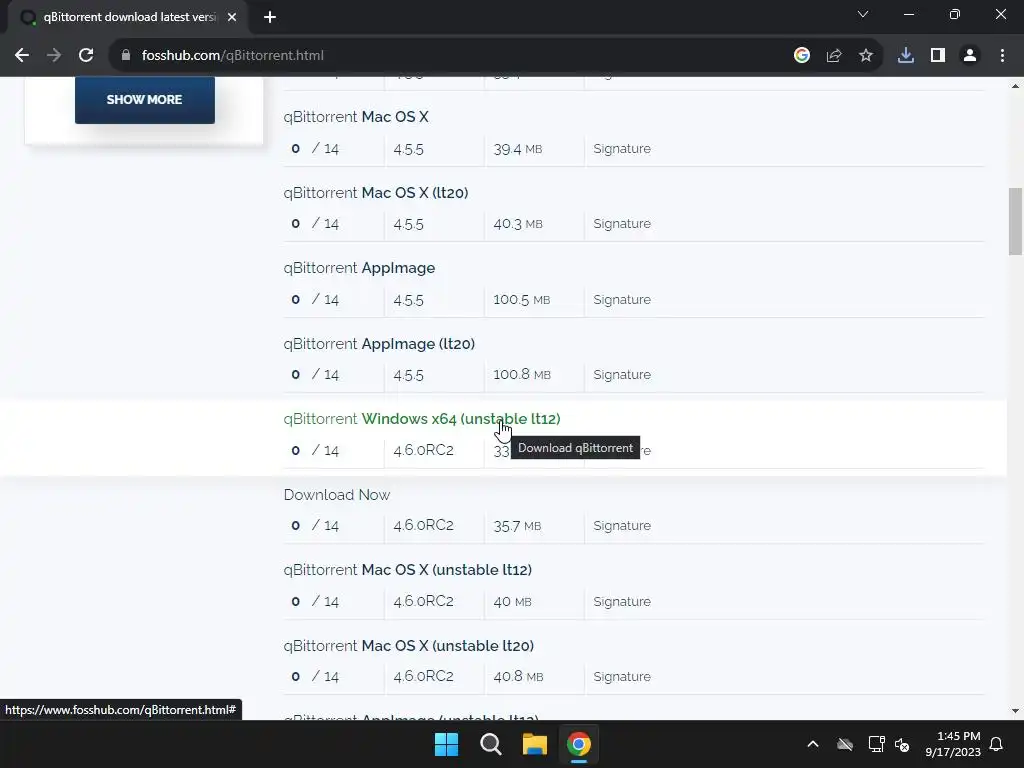Open File Explorer from taskbar
The image size is (1024, 768).
point(535,744)
